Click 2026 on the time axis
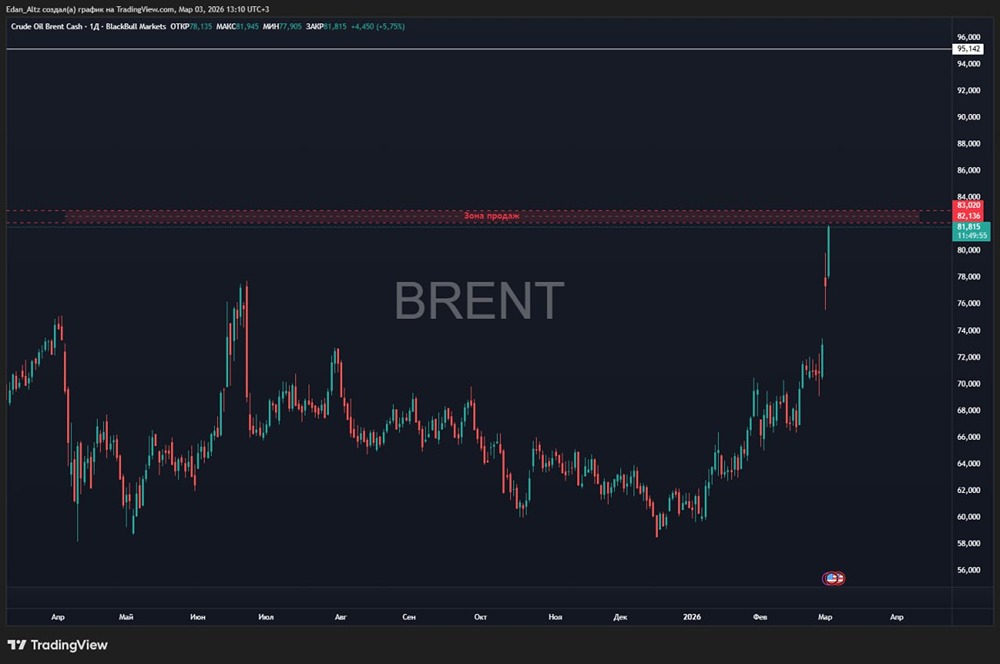The width and height of the screenshot is (1000, 664). [x=691, y=617]
